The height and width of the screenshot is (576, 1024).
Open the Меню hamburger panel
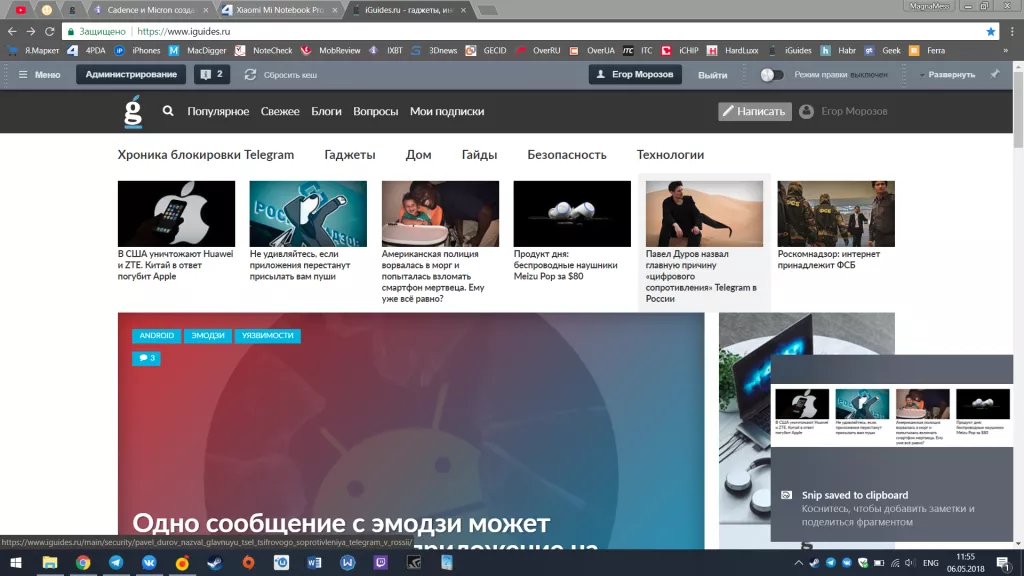(x=37, y=73)
